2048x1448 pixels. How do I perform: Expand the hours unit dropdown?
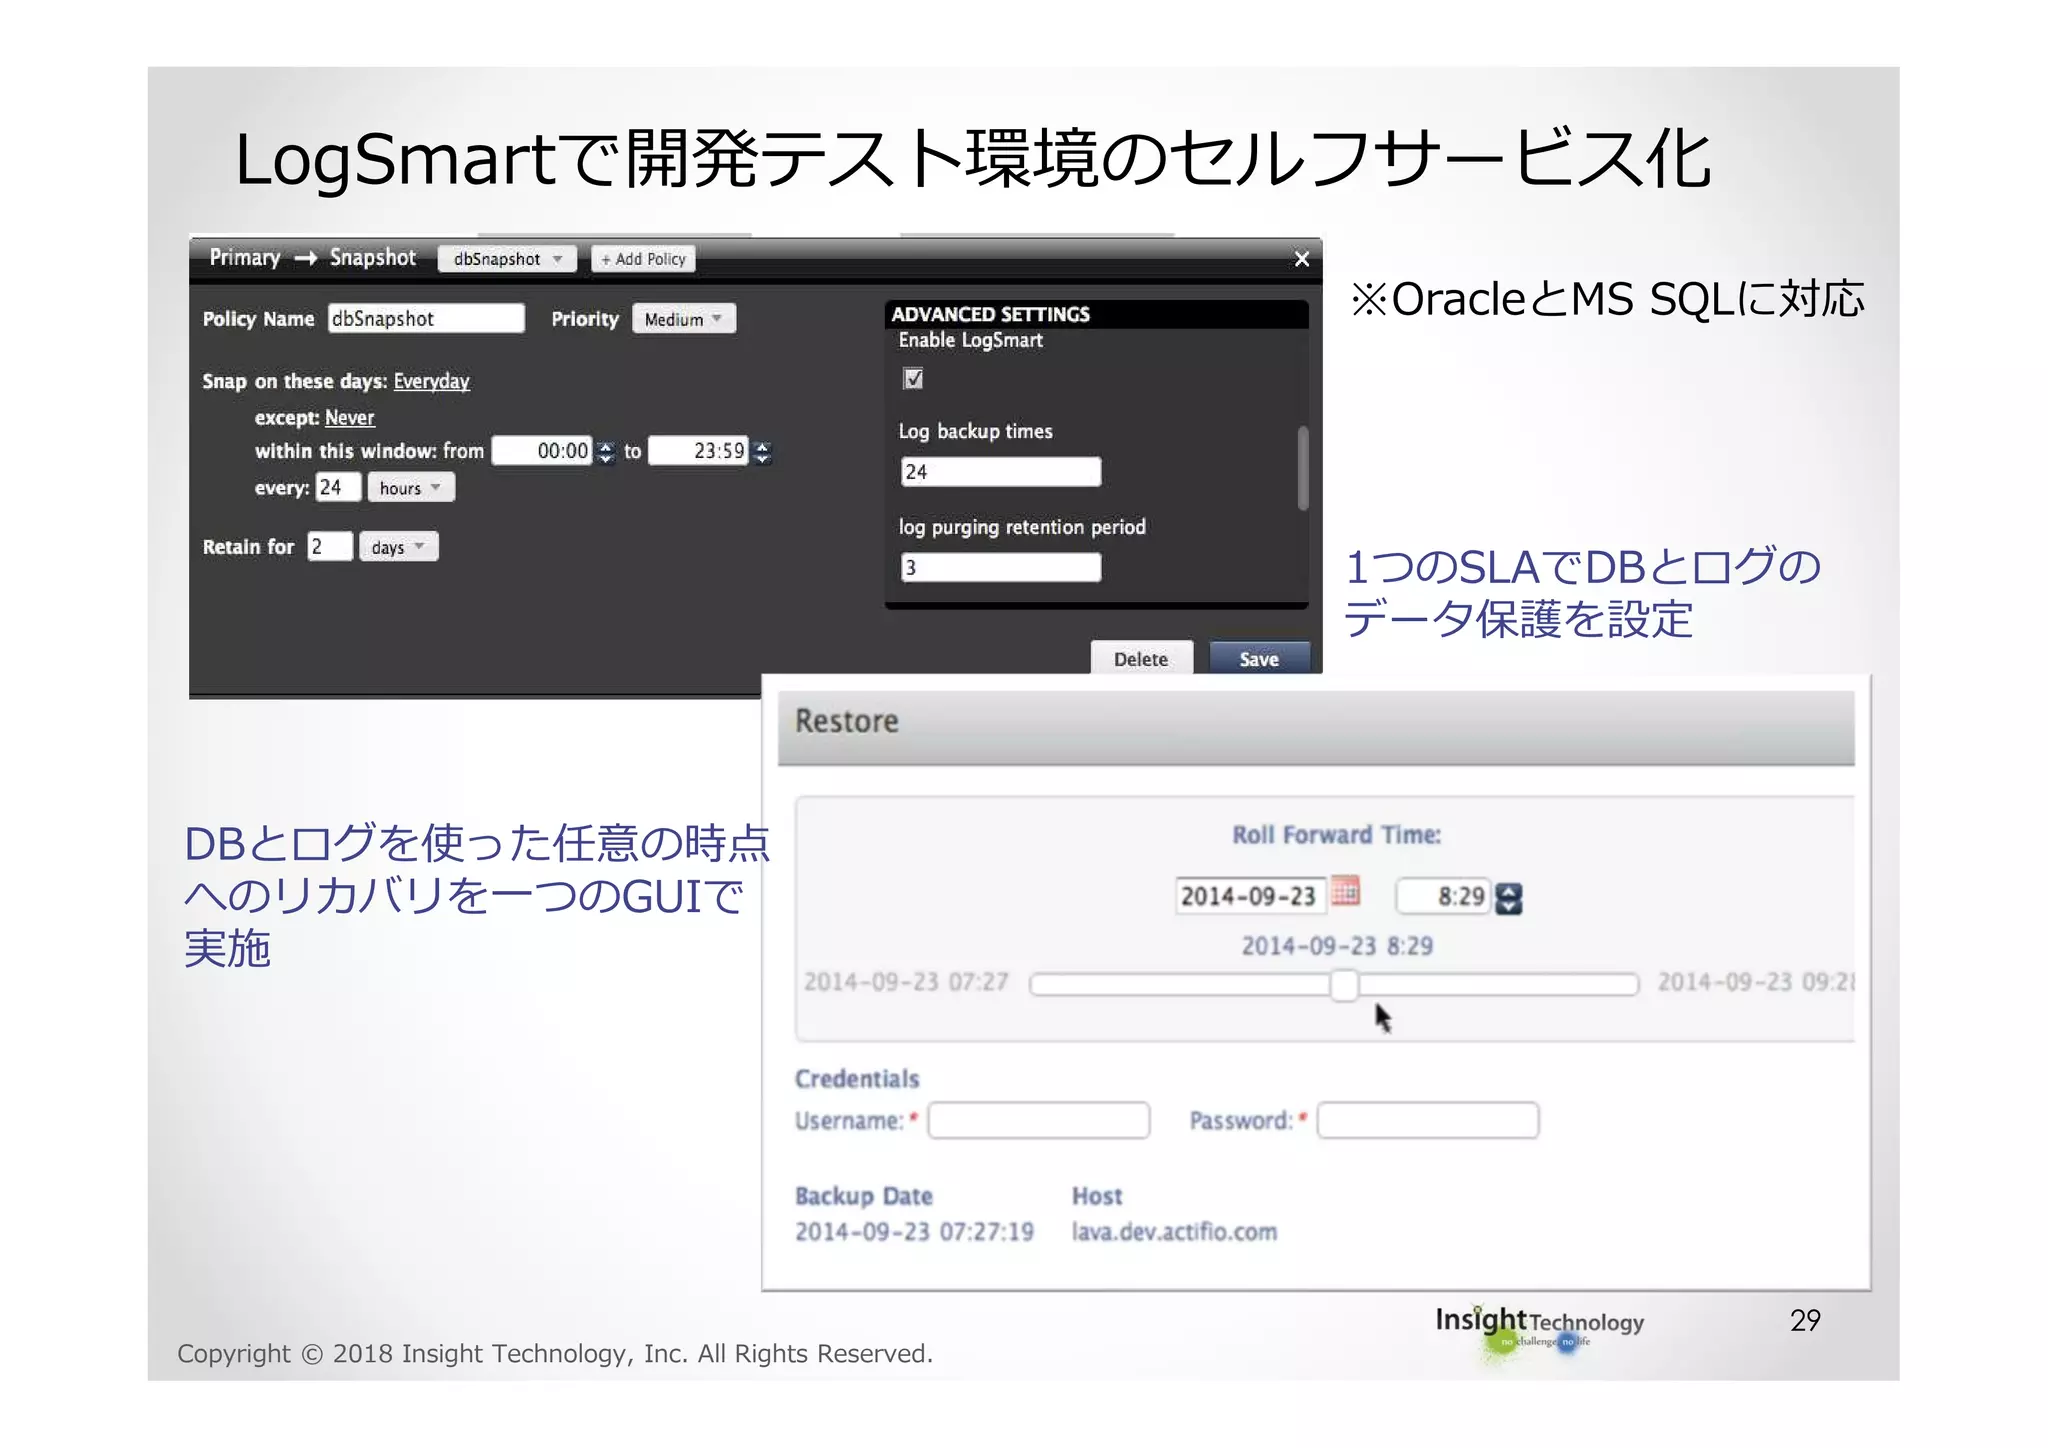click(411, 488)
